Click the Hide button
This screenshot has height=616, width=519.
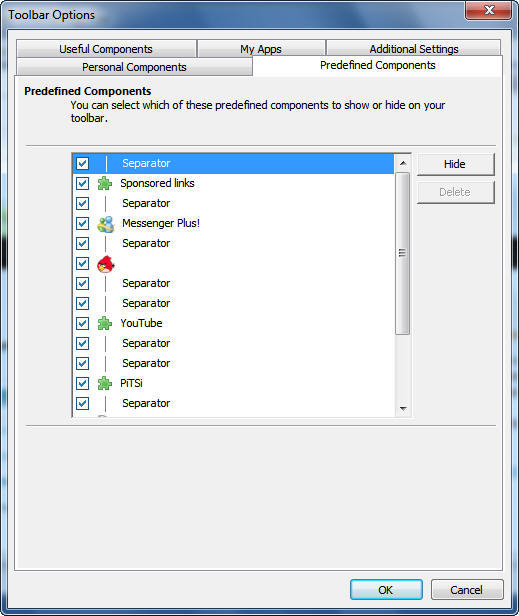[x=455, y=164]
